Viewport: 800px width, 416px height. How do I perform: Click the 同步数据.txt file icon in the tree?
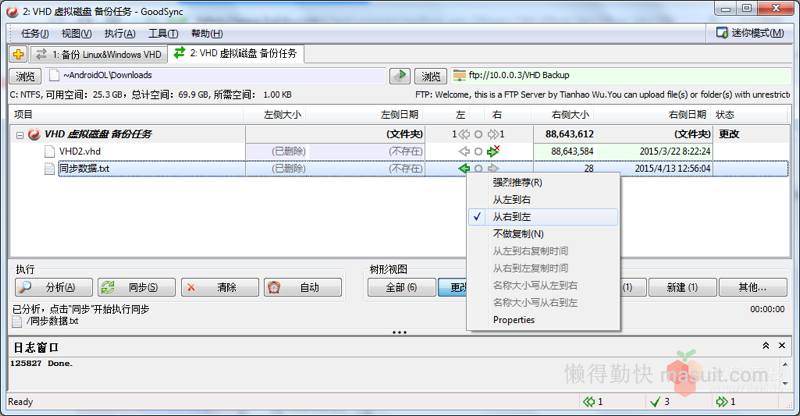(x=49, y=168)
